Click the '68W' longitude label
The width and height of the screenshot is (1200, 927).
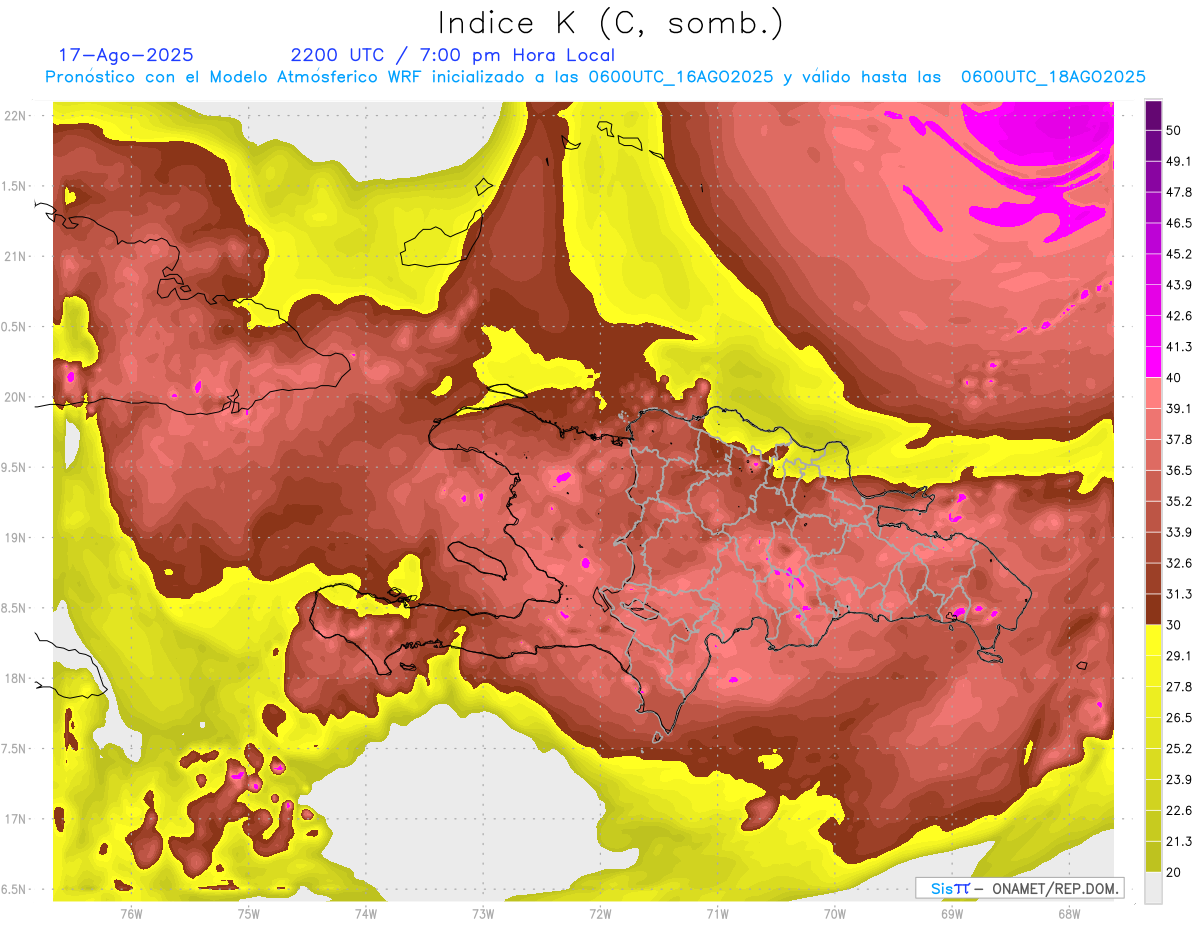coord(1069,913)
